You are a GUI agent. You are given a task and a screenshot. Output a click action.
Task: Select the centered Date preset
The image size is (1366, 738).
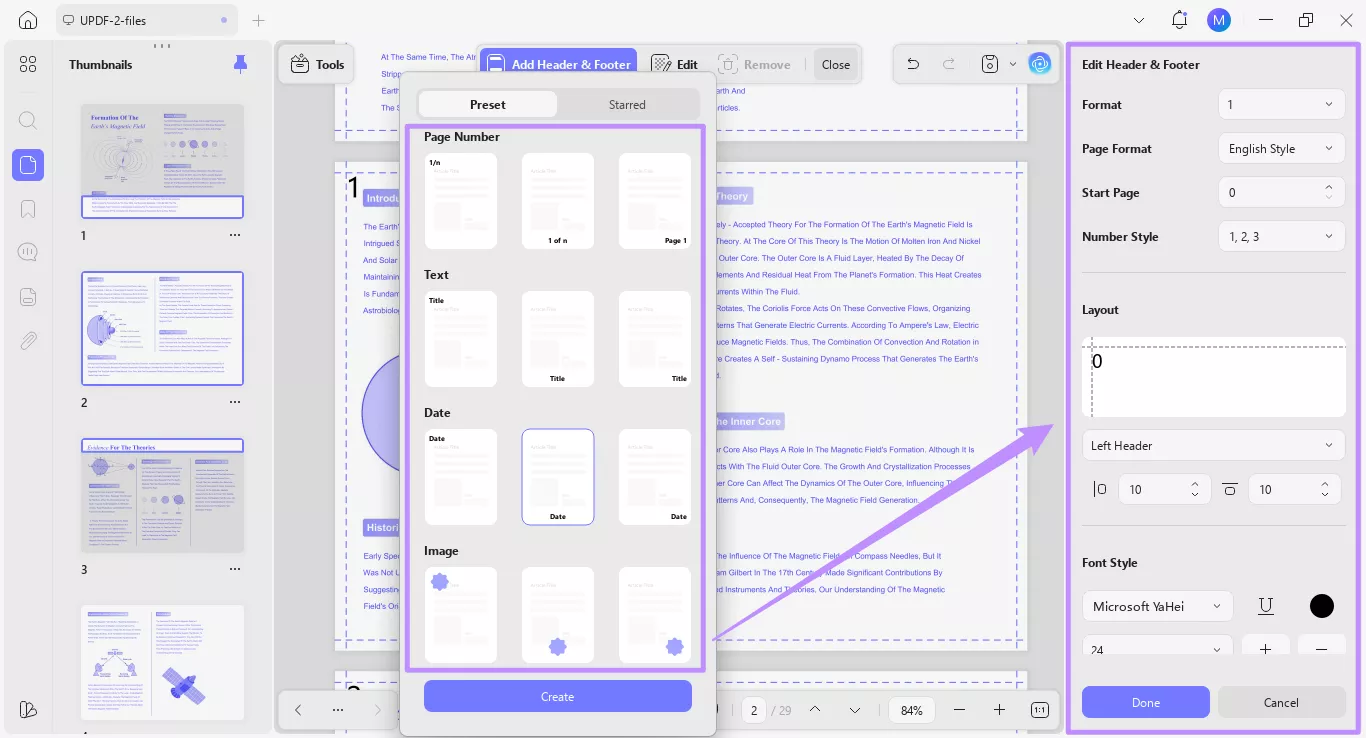click(x=557, y=477)
